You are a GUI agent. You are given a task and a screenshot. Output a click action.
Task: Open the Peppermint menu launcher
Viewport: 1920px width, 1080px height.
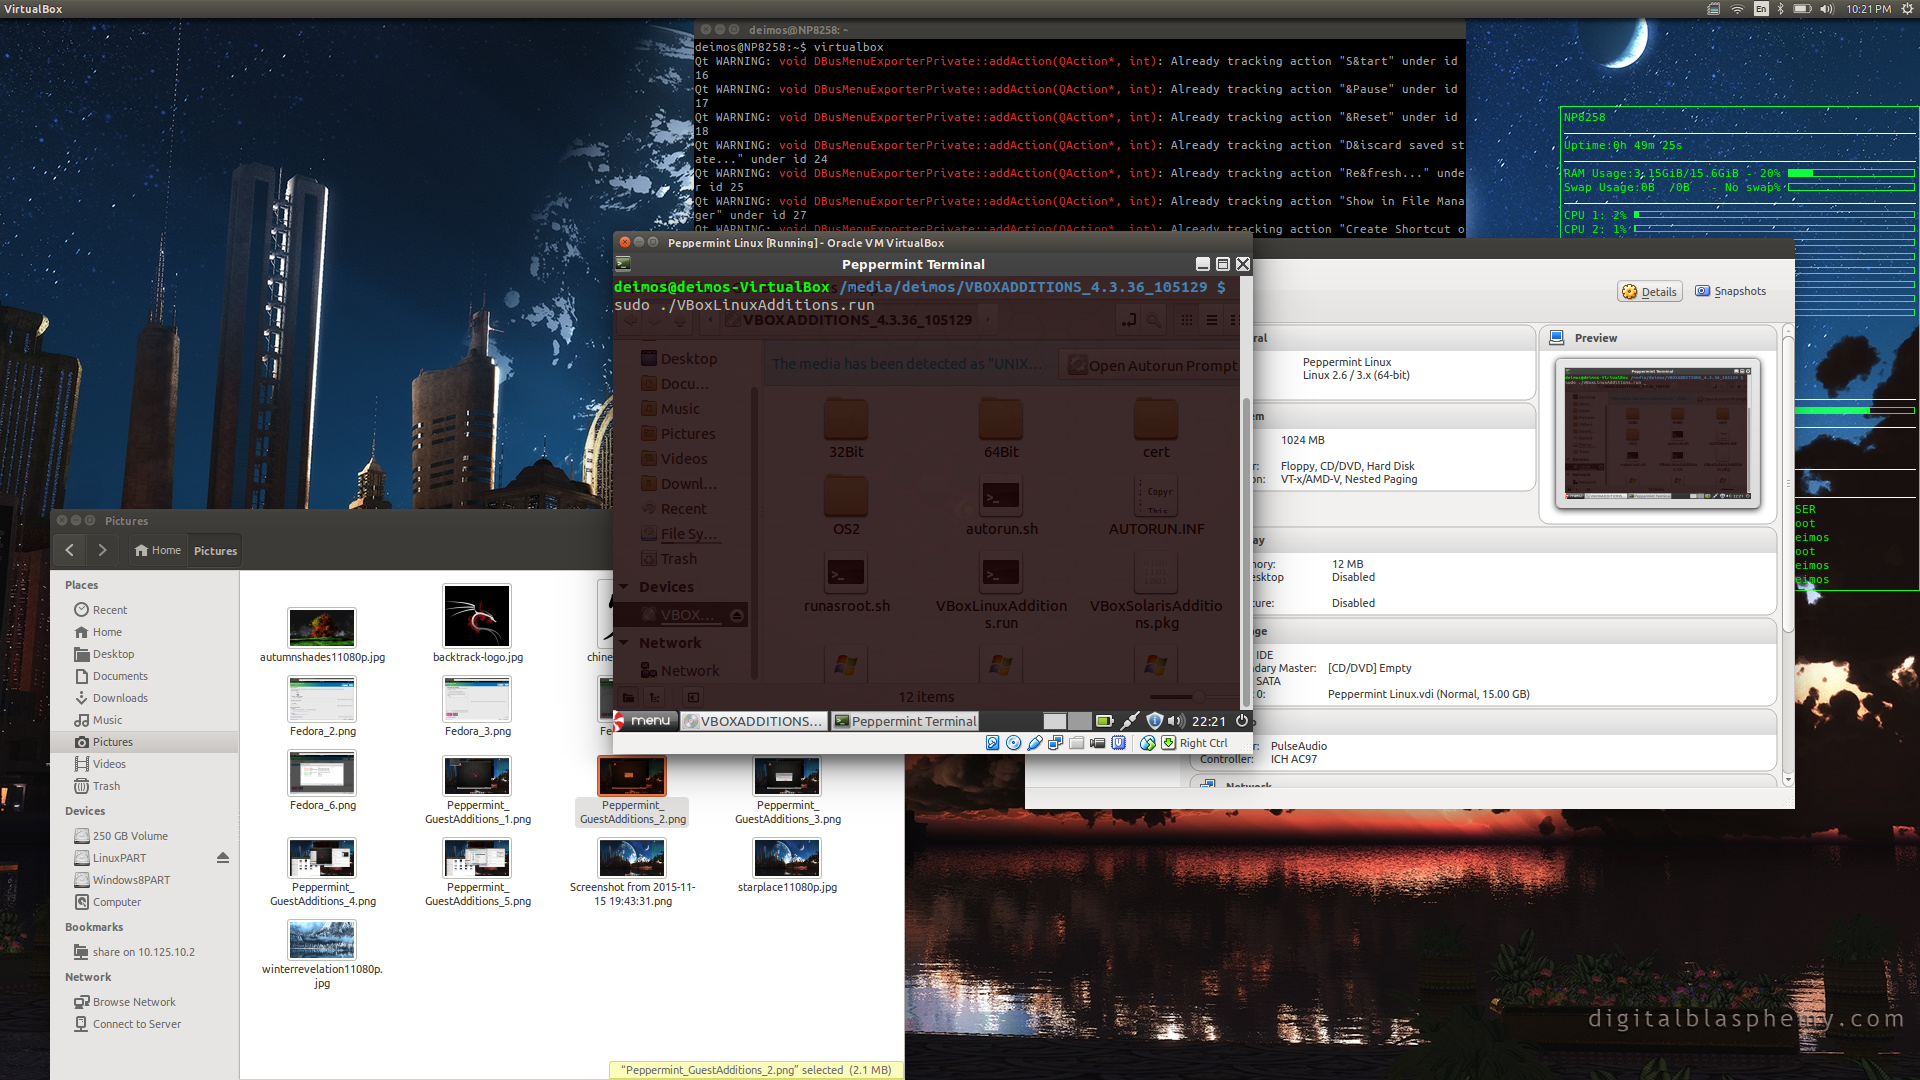point(645,721)
